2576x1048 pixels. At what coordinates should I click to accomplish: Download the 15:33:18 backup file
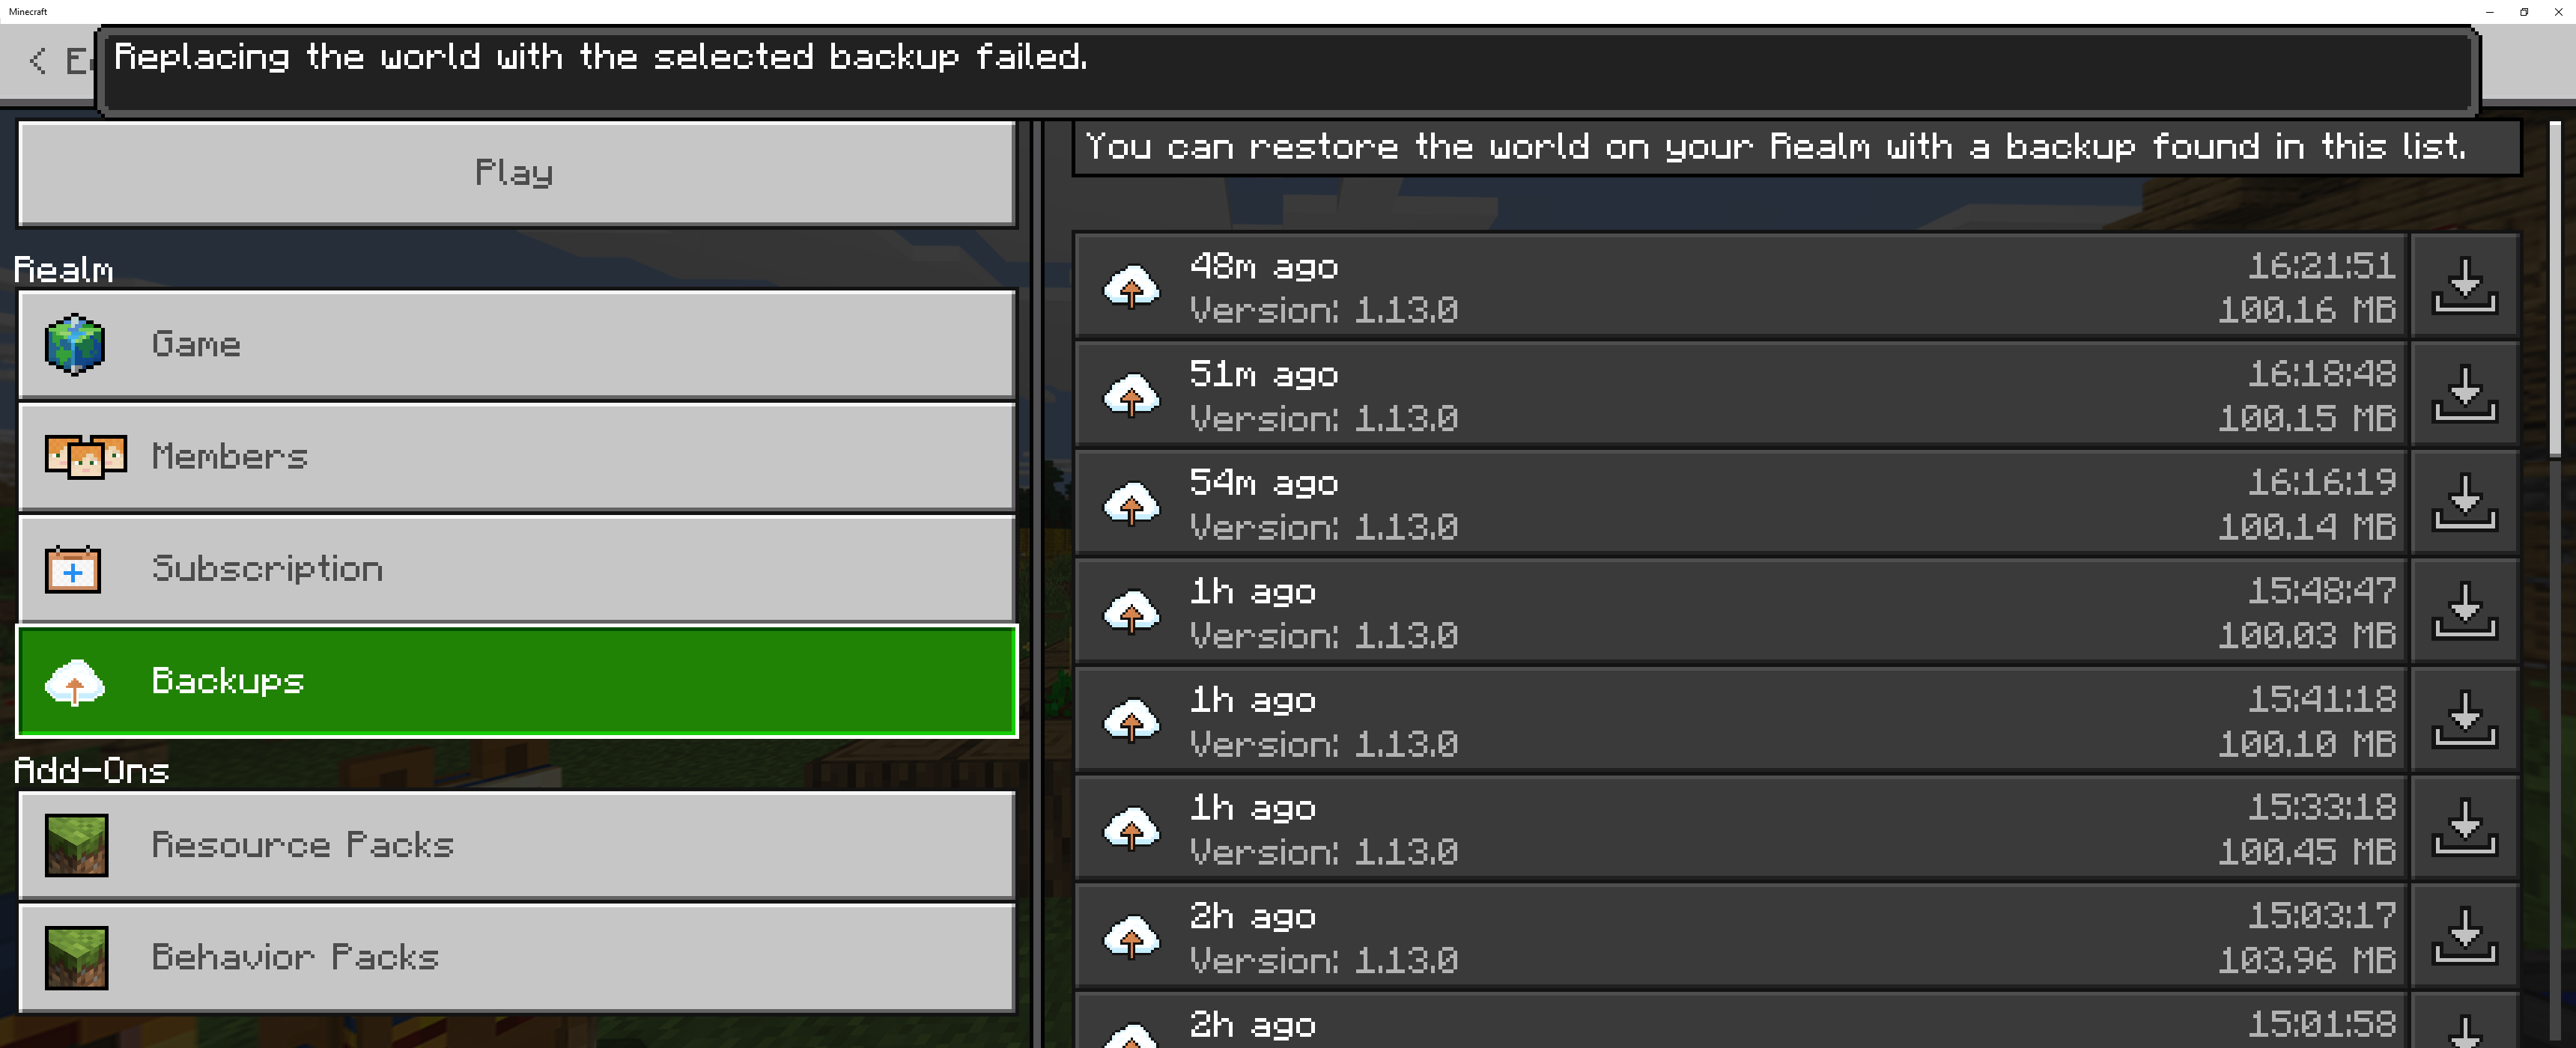2464,827
